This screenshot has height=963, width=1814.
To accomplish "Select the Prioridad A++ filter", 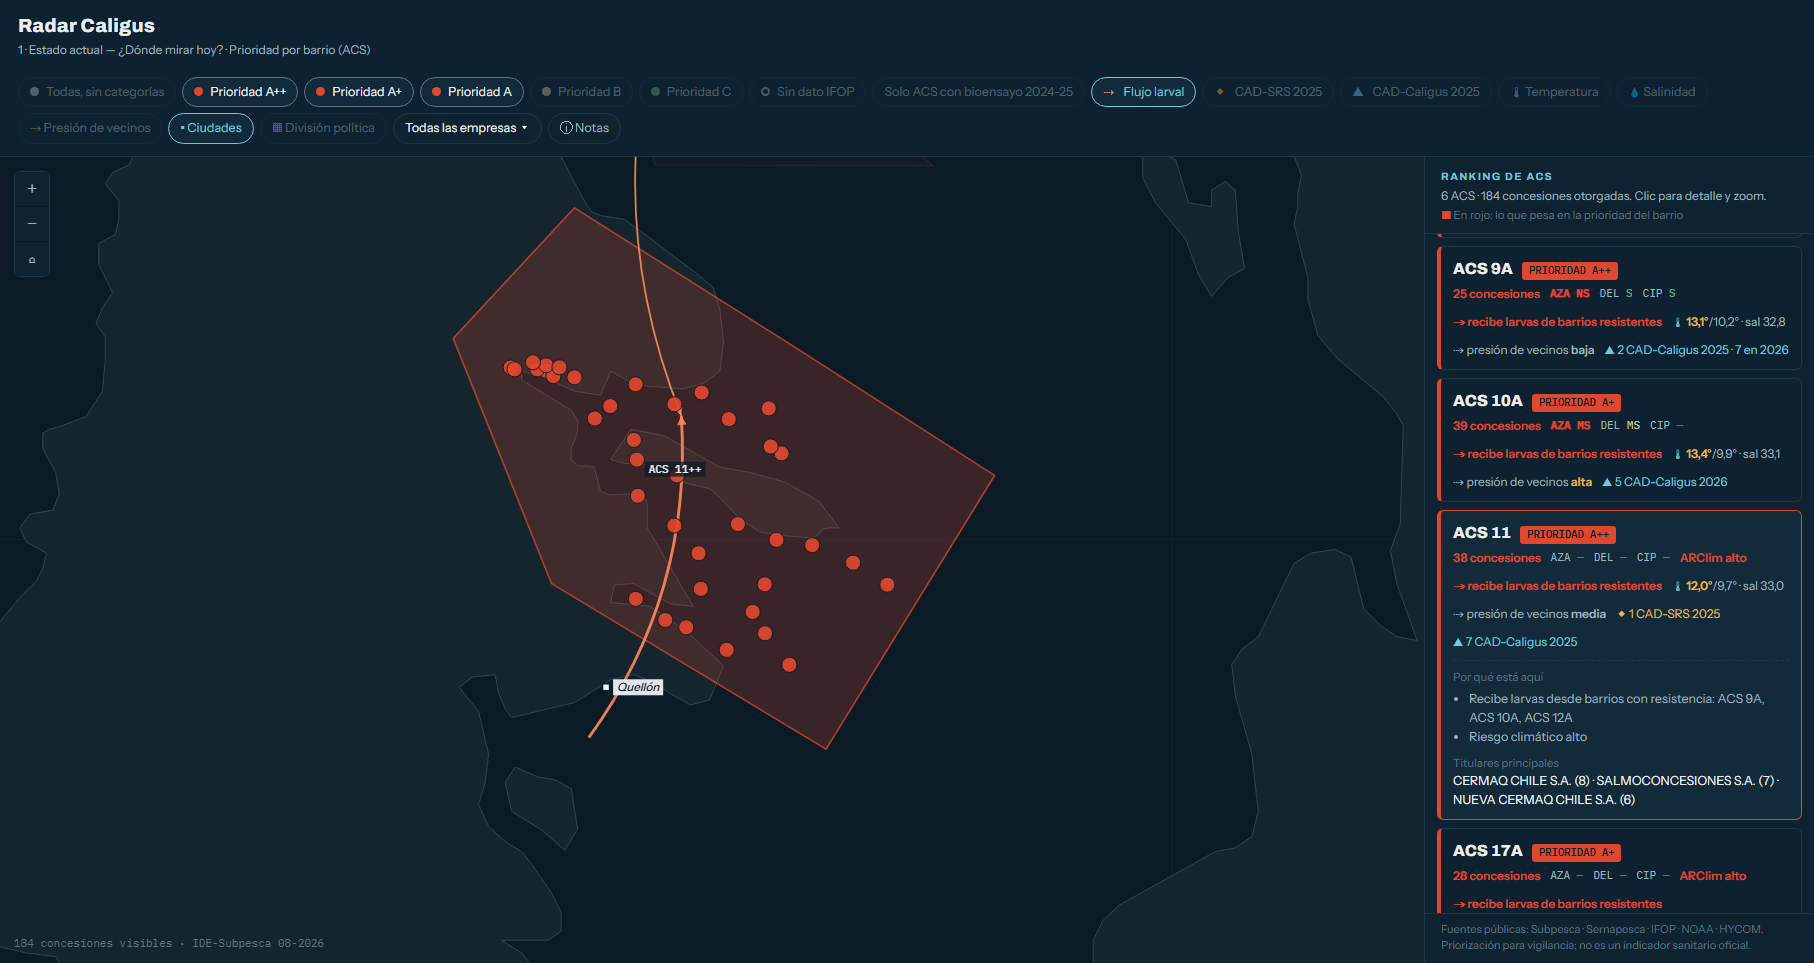I will 240,92.
